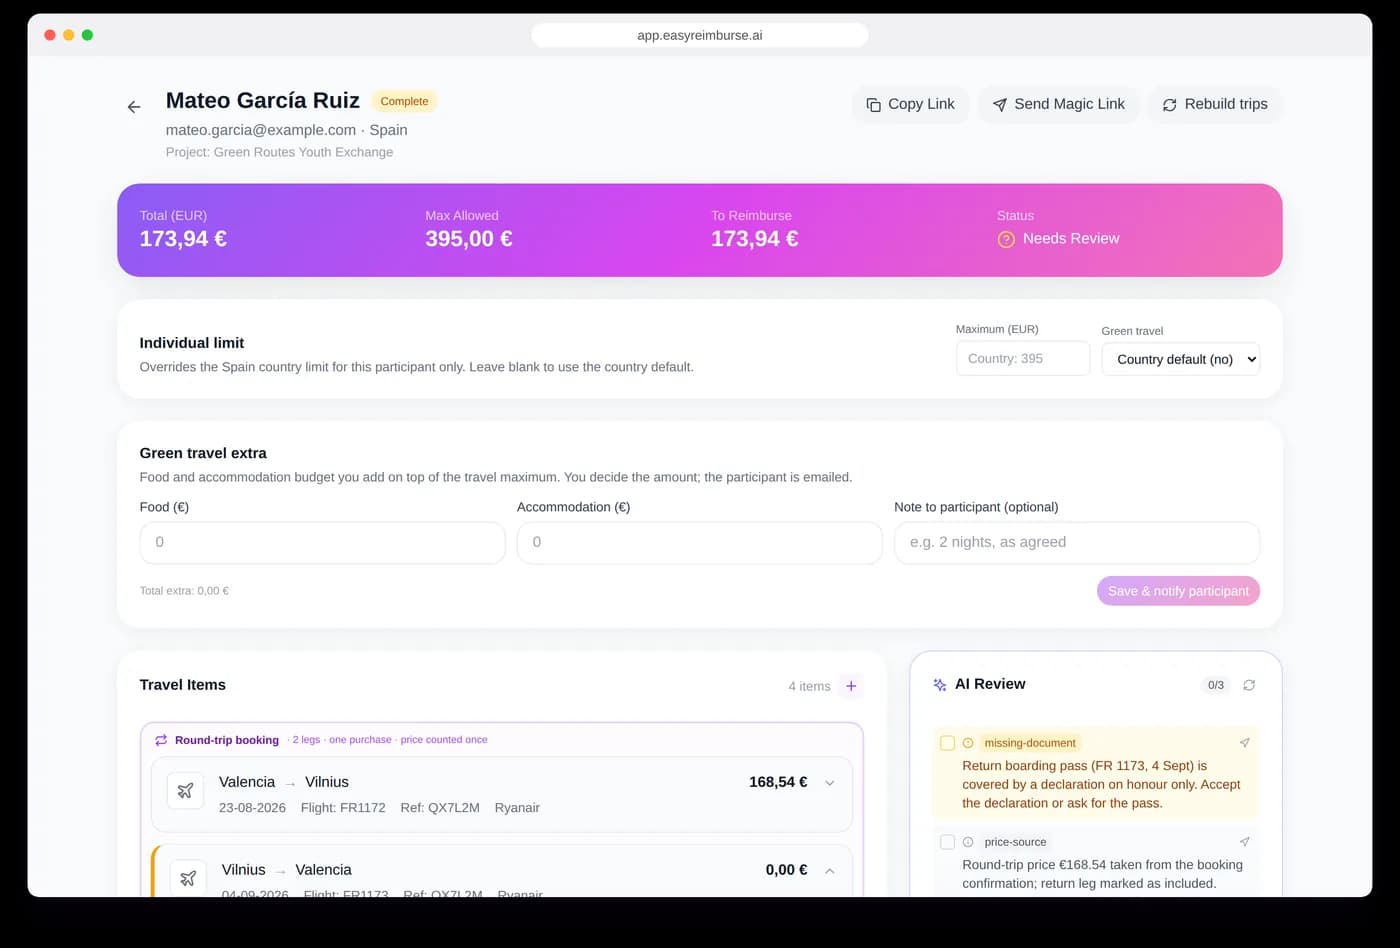The image size is (1400, 948).
Task: Expand the Valencia to Vilnius flight row
Action: pos(829,783)
